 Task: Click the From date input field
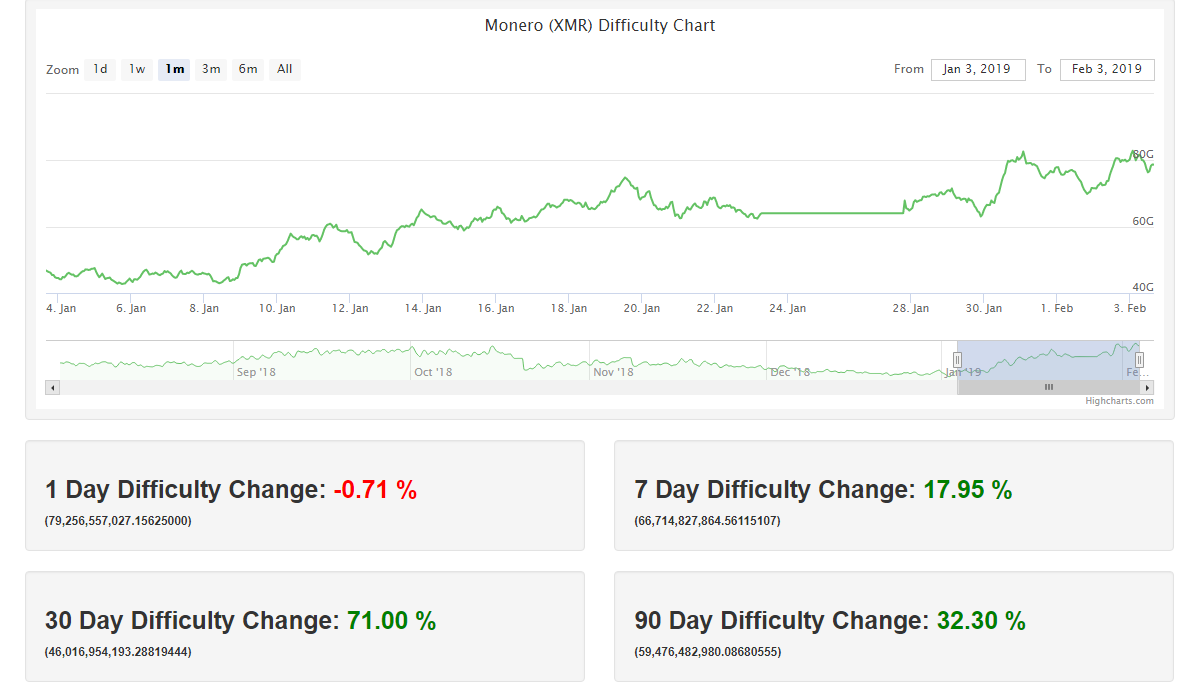tap(977, 69)
